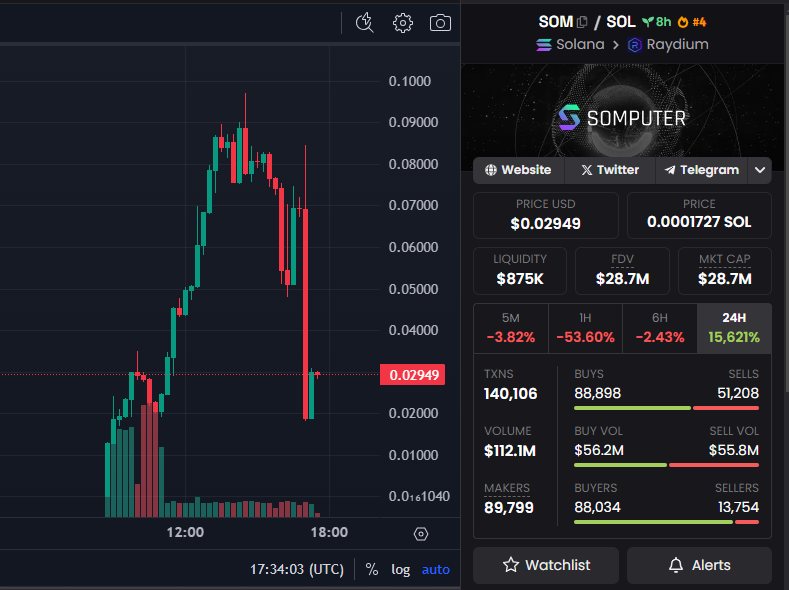Click the SELLS count 51,208

click(x=738, y=393)
